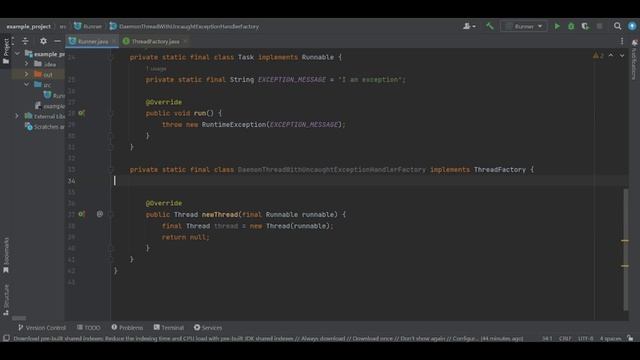Open the Structure side tool window
Image resolution: width=640 pixels, height=360 pixels.
[6, 300]
